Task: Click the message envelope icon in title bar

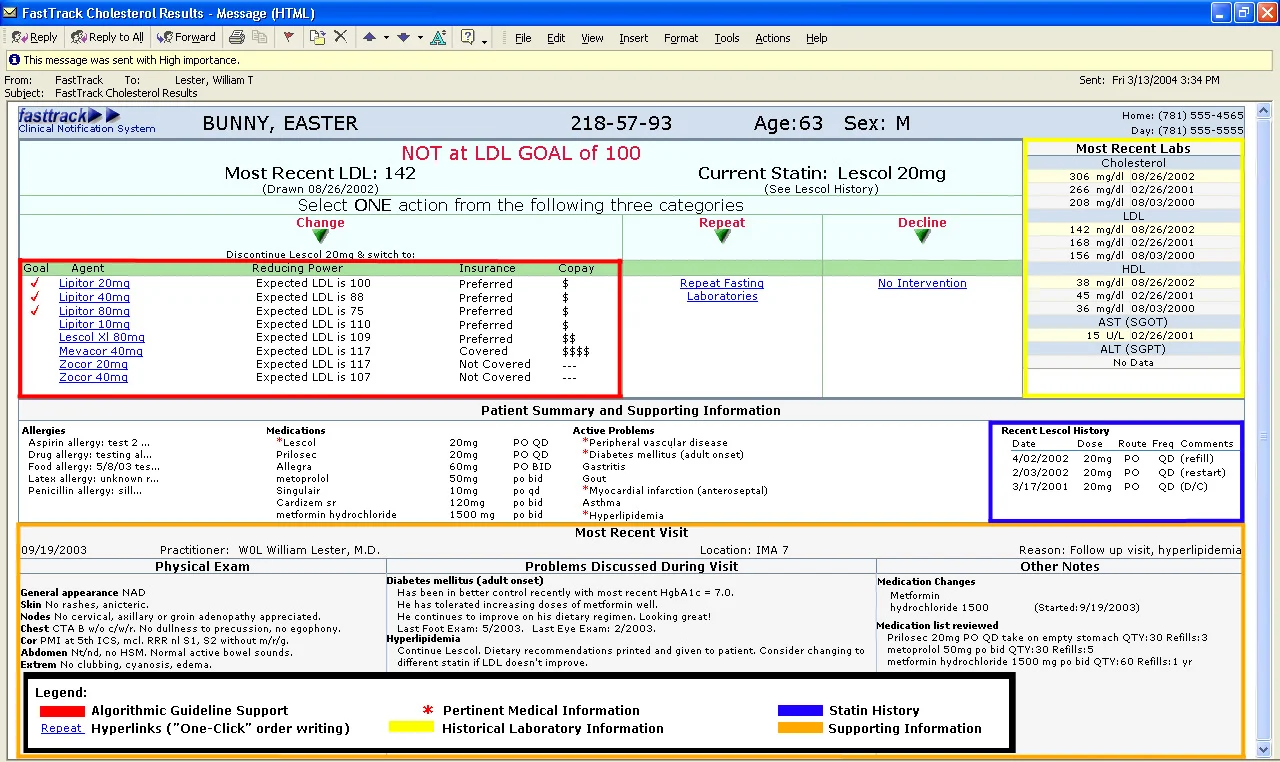Action: pyautogui.click(x=11, y=13)
